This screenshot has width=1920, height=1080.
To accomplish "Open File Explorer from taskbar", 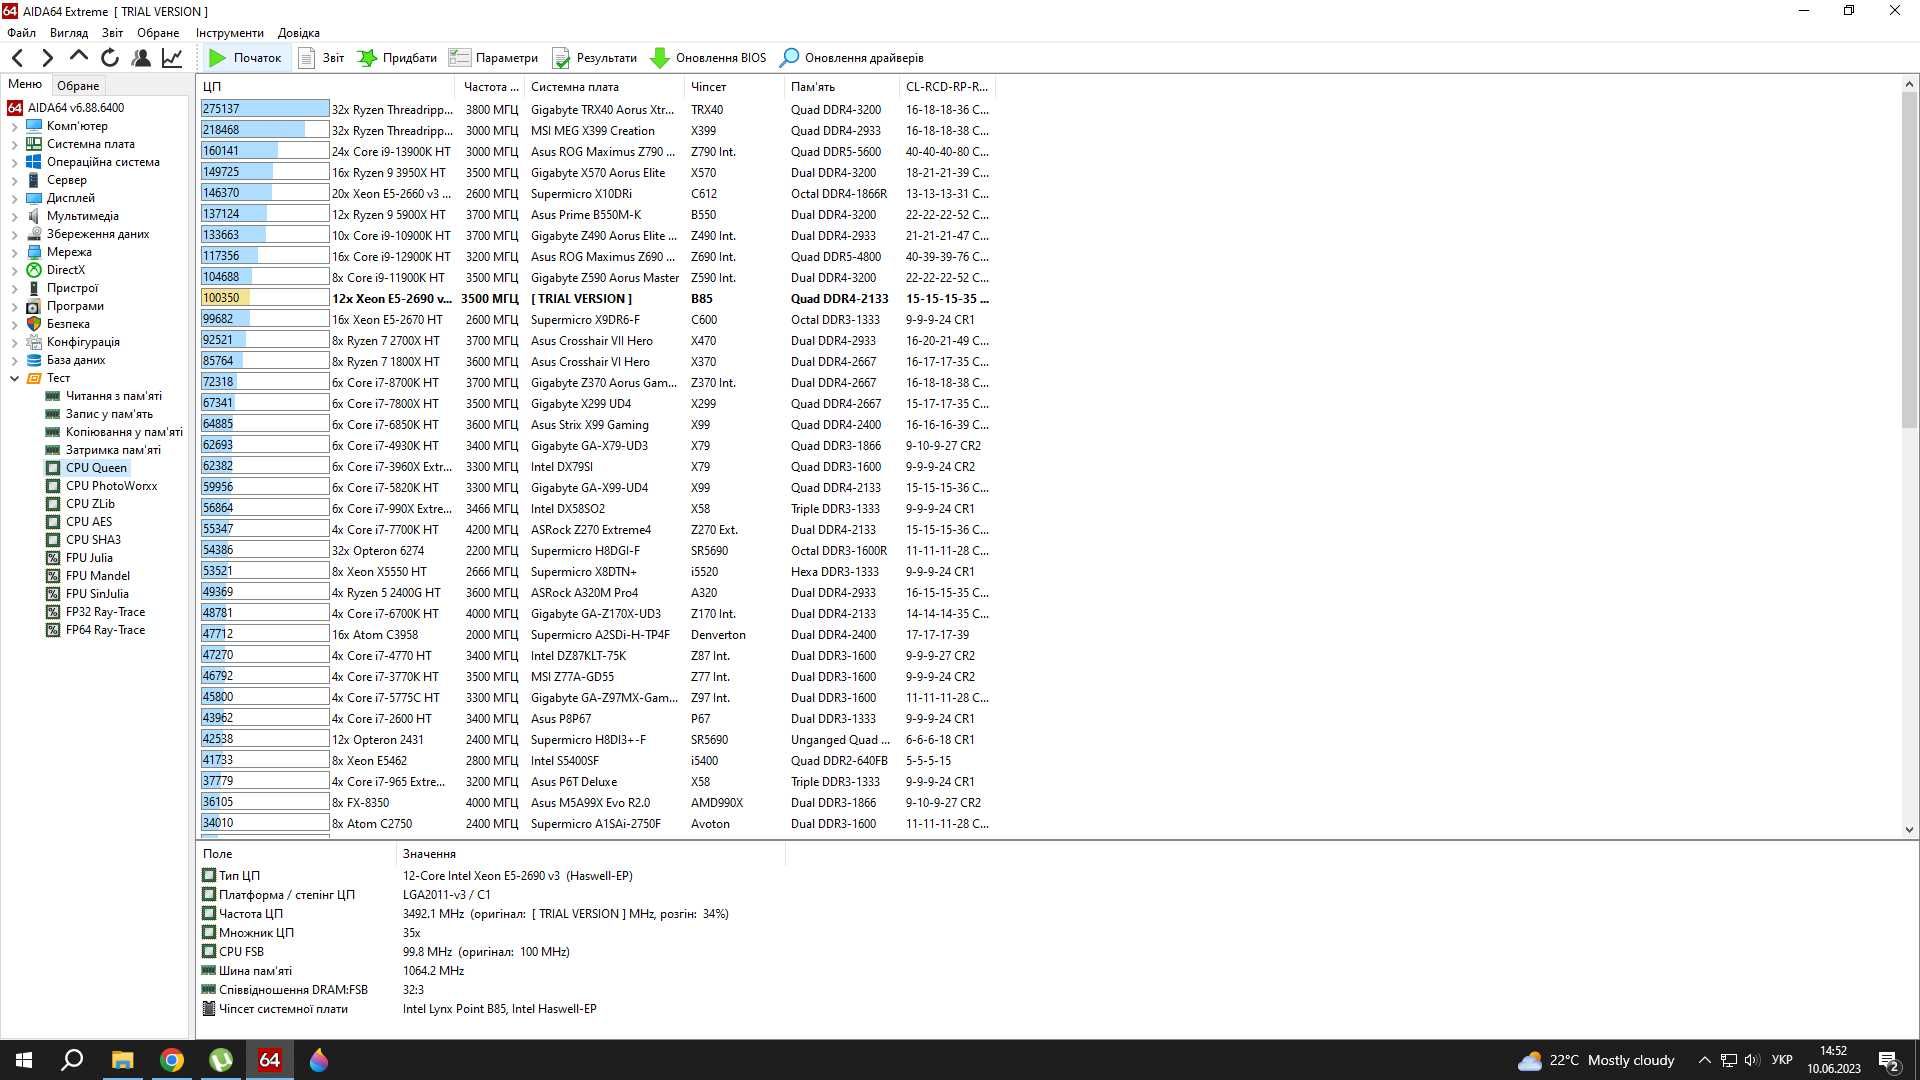I will click(122, 1060).
